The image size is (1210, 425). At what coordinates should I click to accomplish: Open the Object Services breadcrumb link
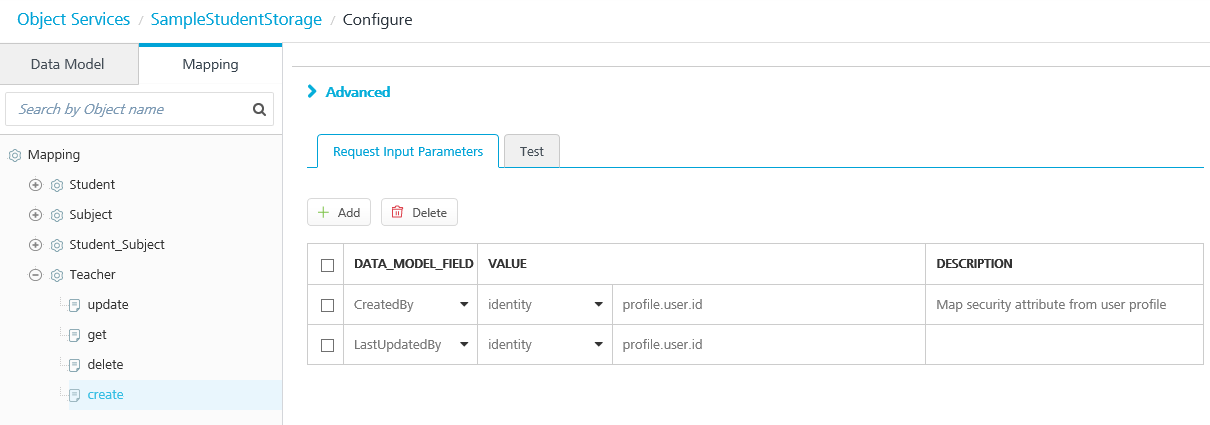(74, 19)
